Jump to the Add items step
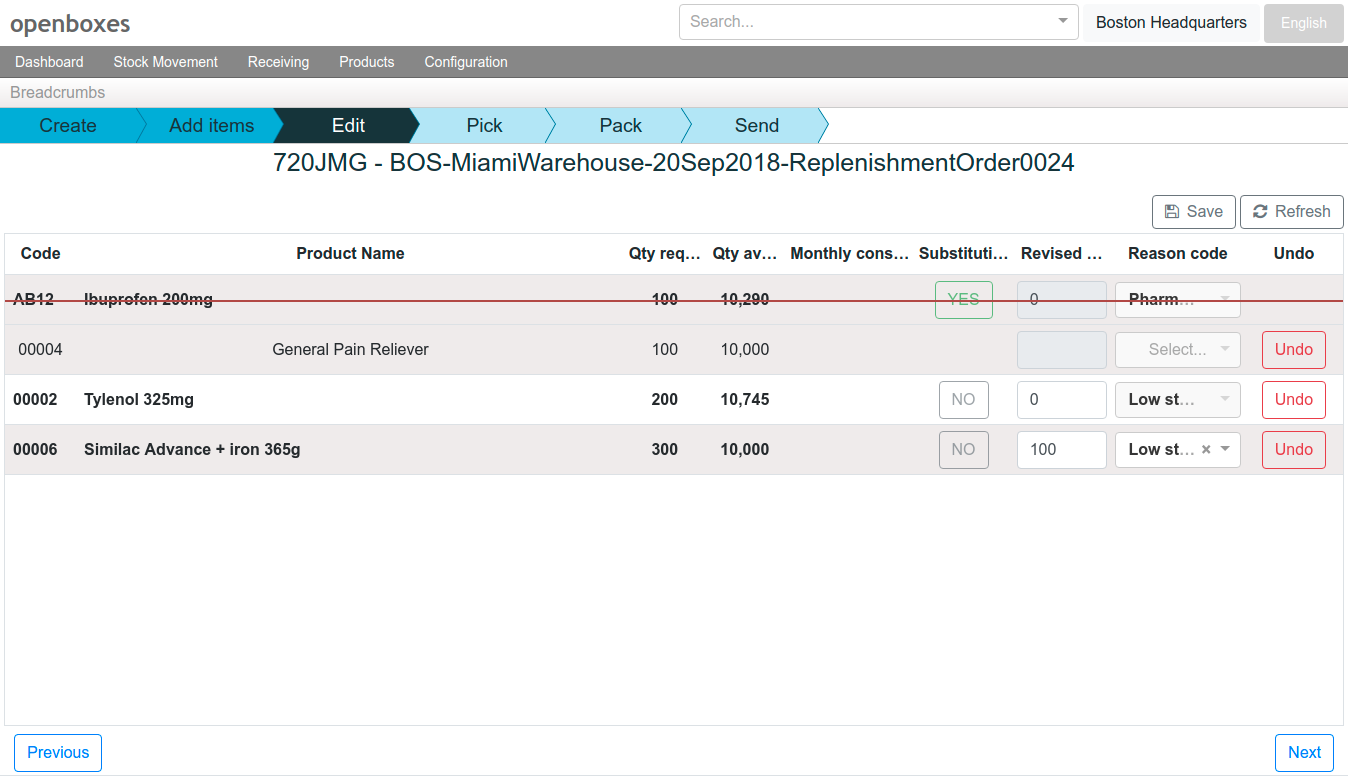Image resolution: width=1348 pixels, height=776 pixels. 211,126
